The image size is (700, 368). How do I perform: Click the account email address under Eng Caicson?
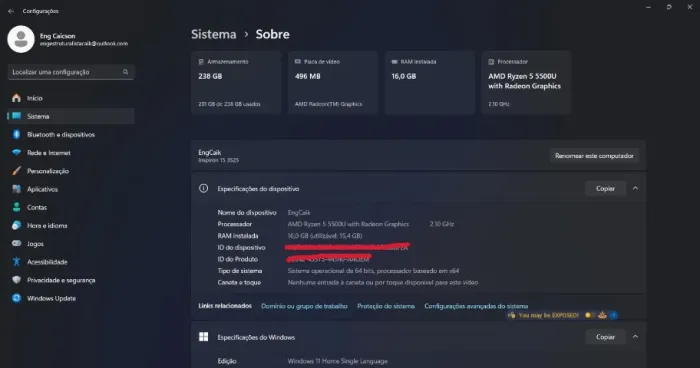(84, 44)
